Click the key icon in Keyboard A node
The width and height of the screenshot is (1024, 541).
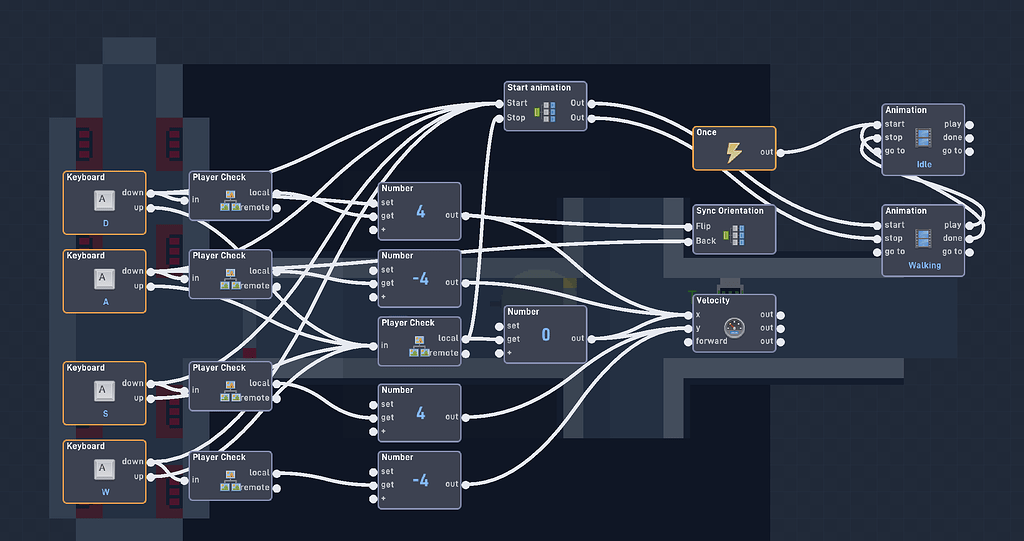104,278
